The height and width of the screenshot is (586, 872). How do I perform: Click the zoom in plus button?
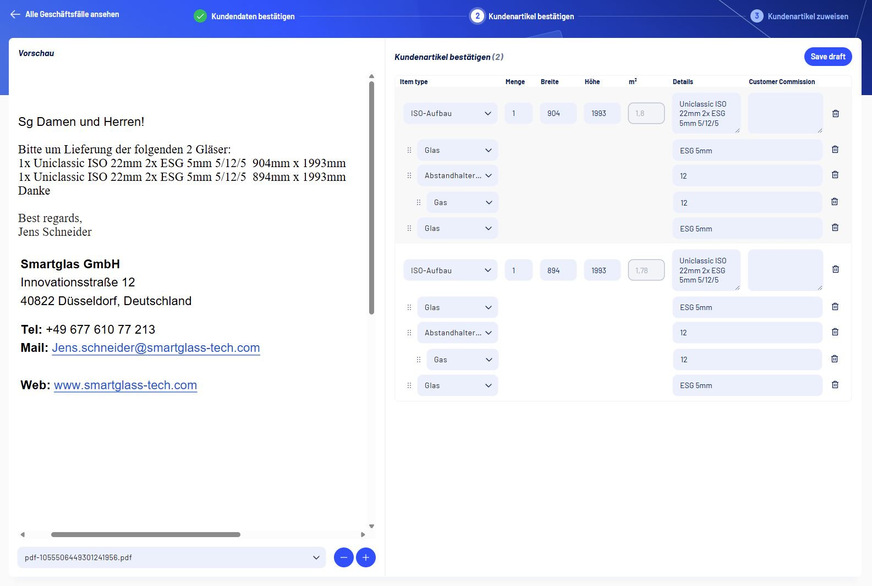[366, 557]
